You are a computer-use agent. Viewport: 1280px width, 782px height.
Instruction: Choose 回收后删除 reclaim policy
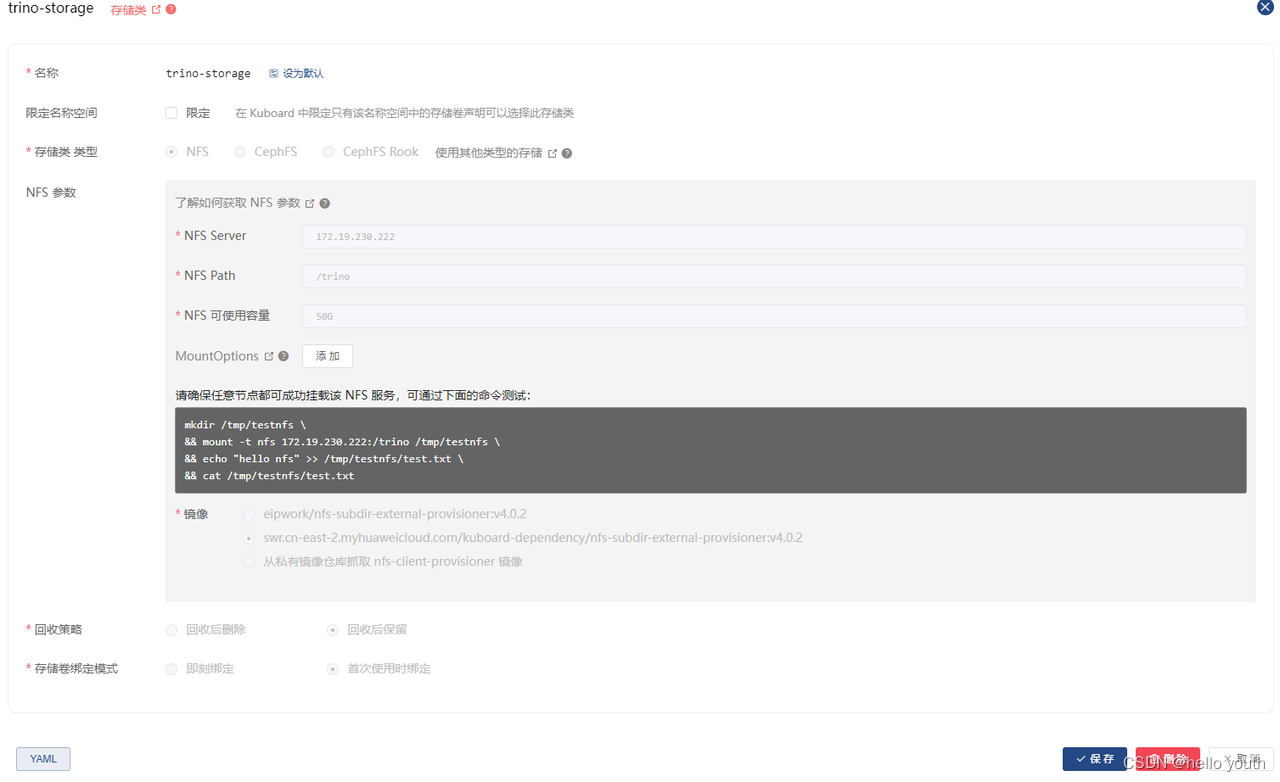[x=171, y=629]
